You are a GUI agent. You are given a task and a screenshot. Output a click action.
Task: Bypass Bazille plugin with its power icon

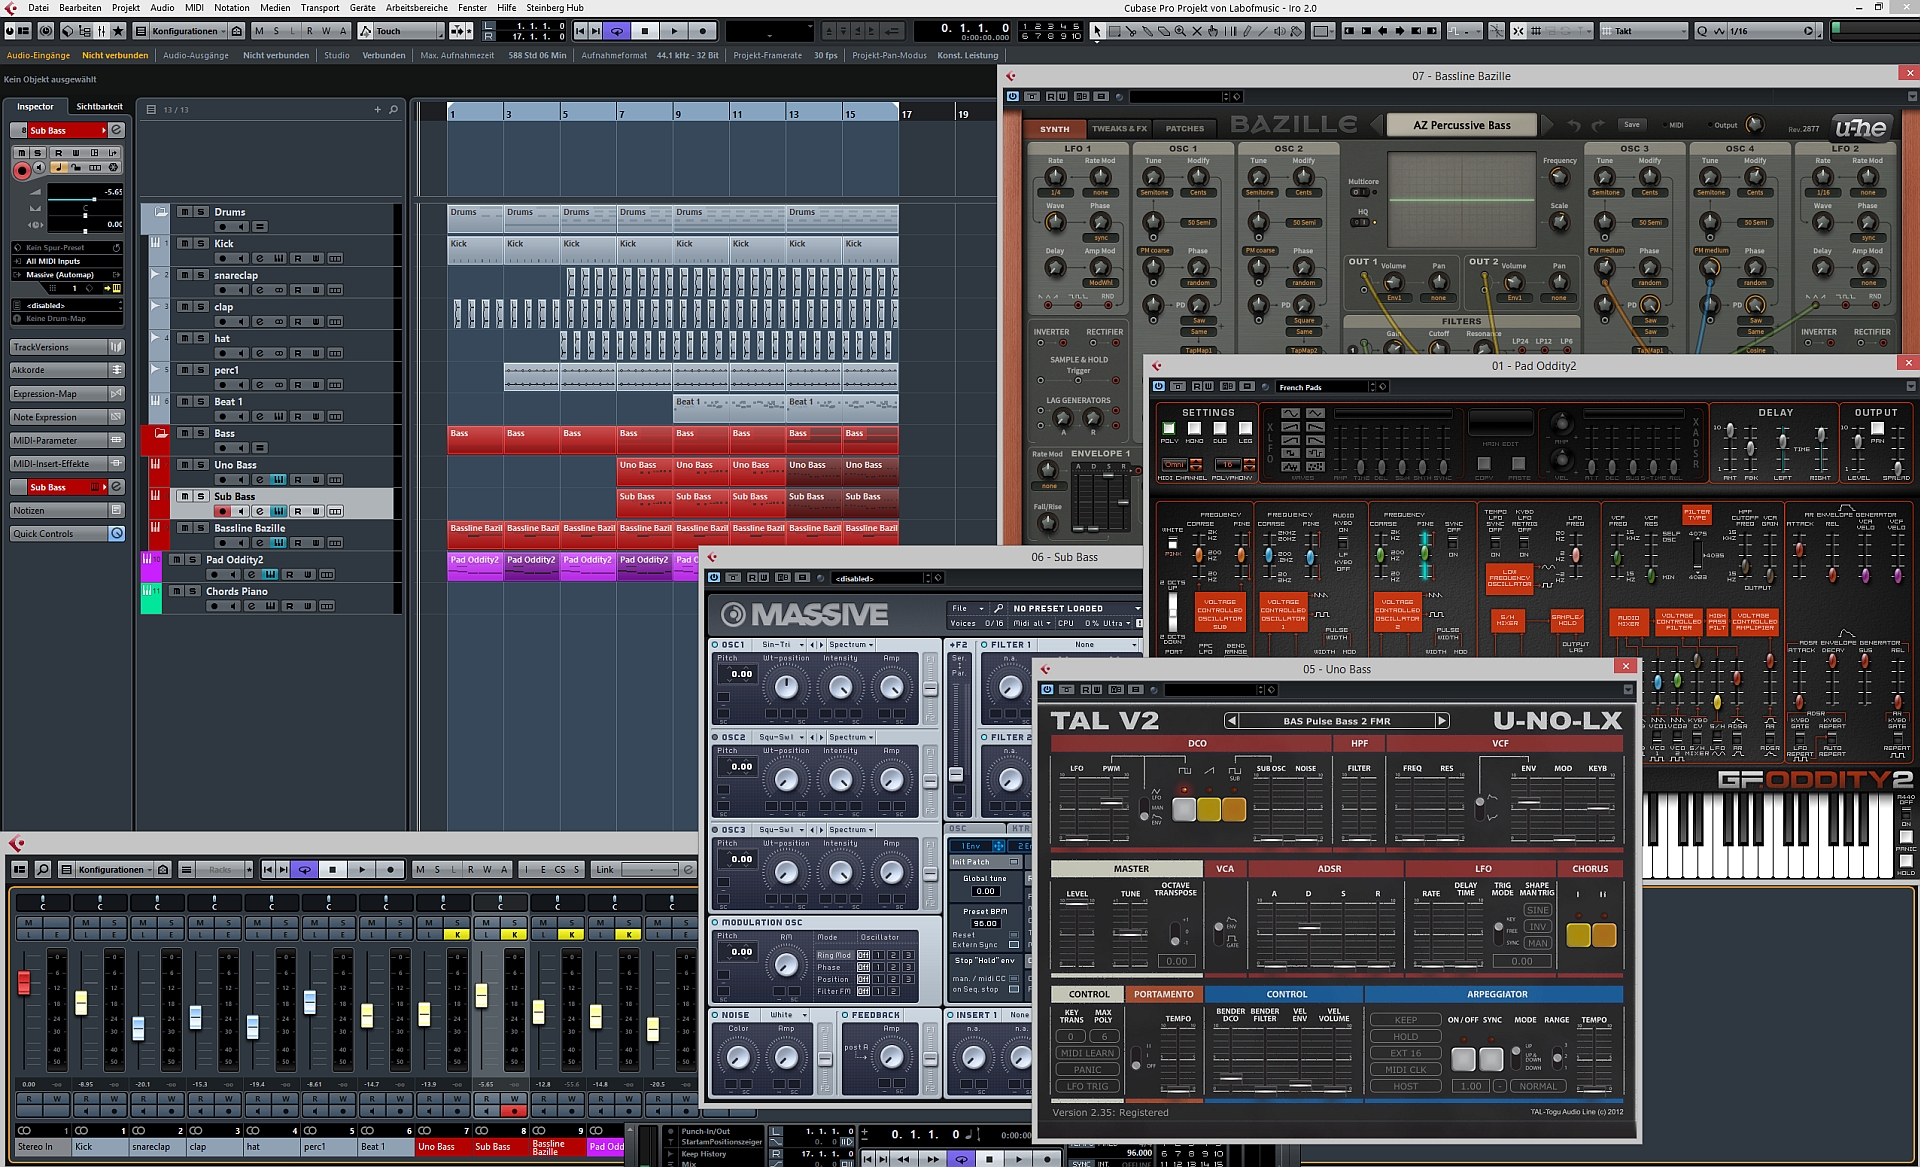pos(1012,96)
